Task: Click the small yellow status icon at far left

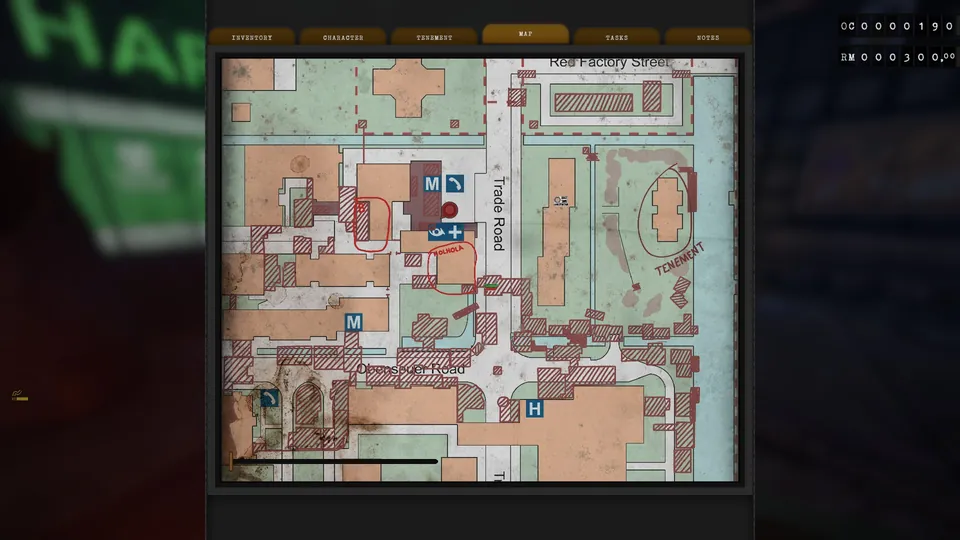Action: [20, 396]
